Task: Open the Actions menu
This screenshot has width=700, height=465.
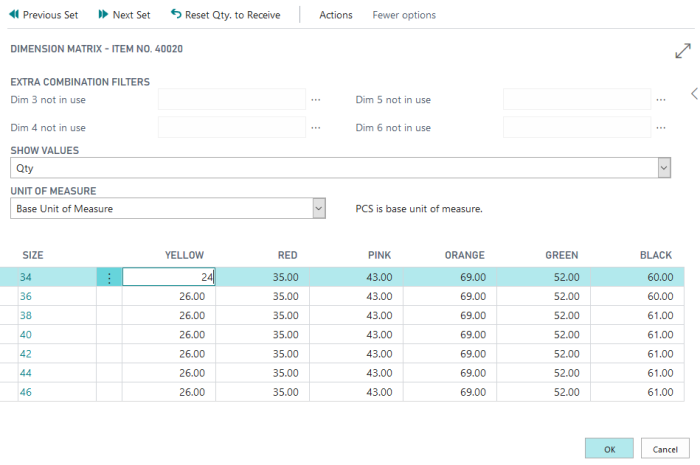Action: 335,15
